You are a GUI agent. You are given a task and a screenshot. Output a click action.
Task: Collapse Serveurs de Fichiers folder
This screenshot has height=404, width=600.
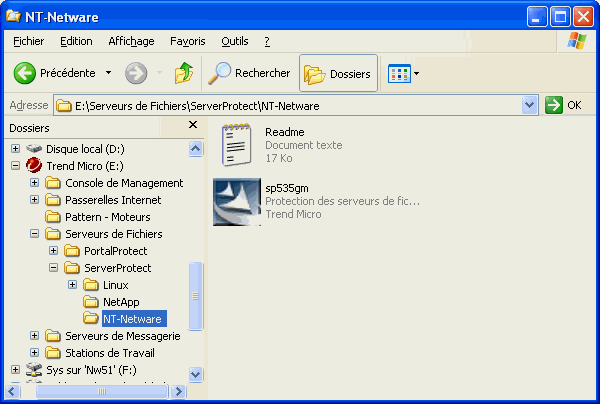34,234
